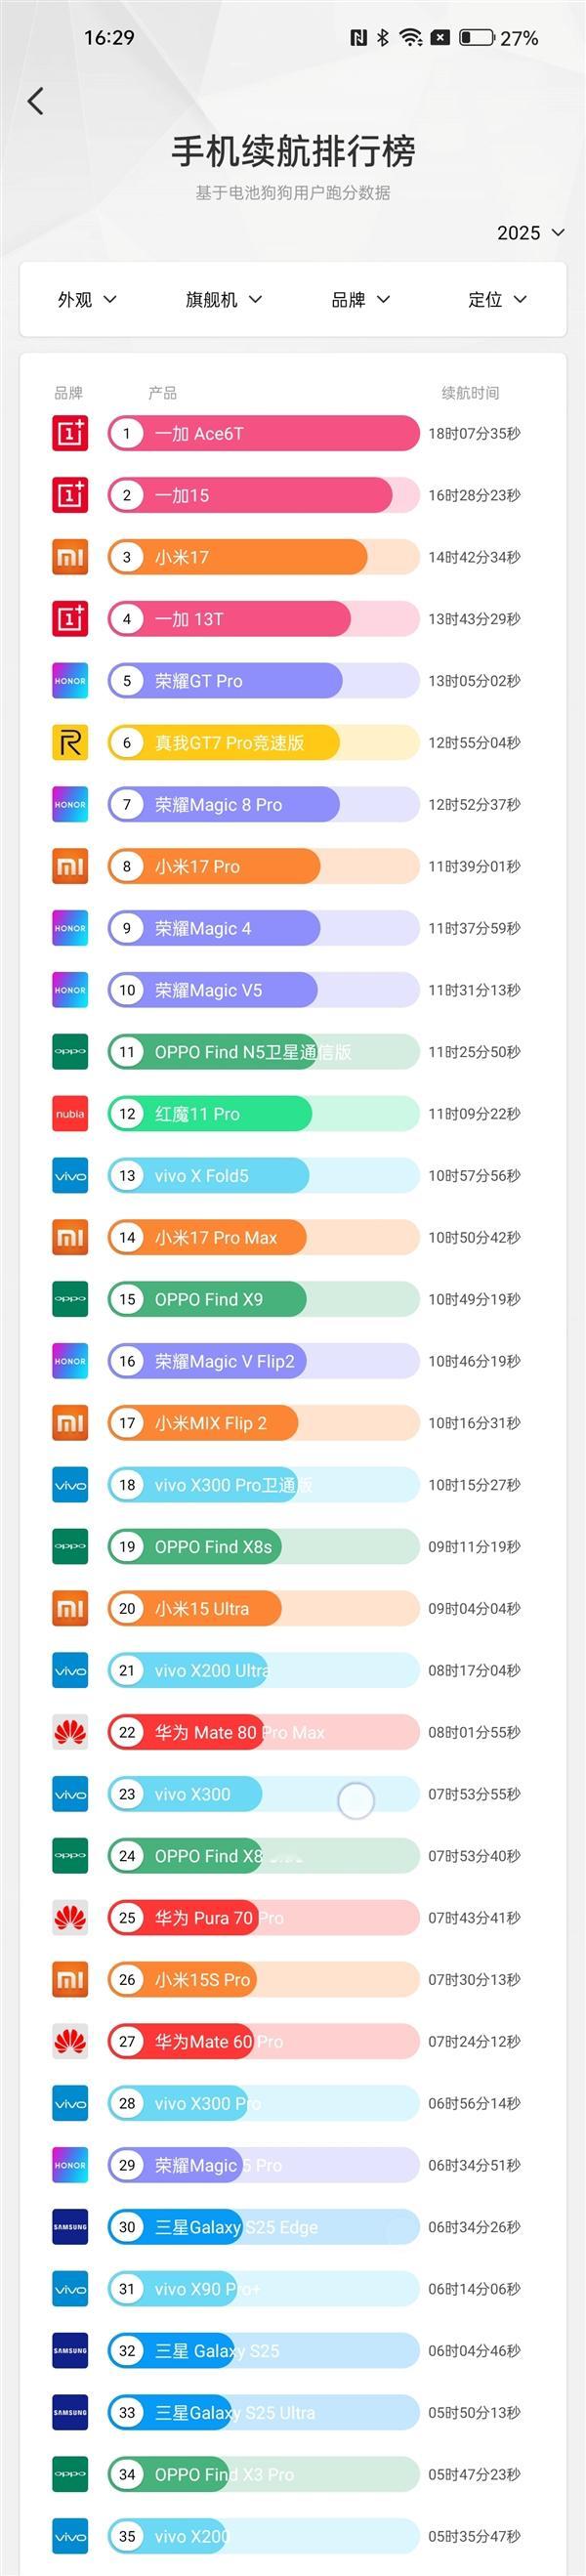The width and height of the screenshot is (586, 2576).
Task: Click the Huawei logo beside Mate 80 Pro Max
Action: [70, 1731]
